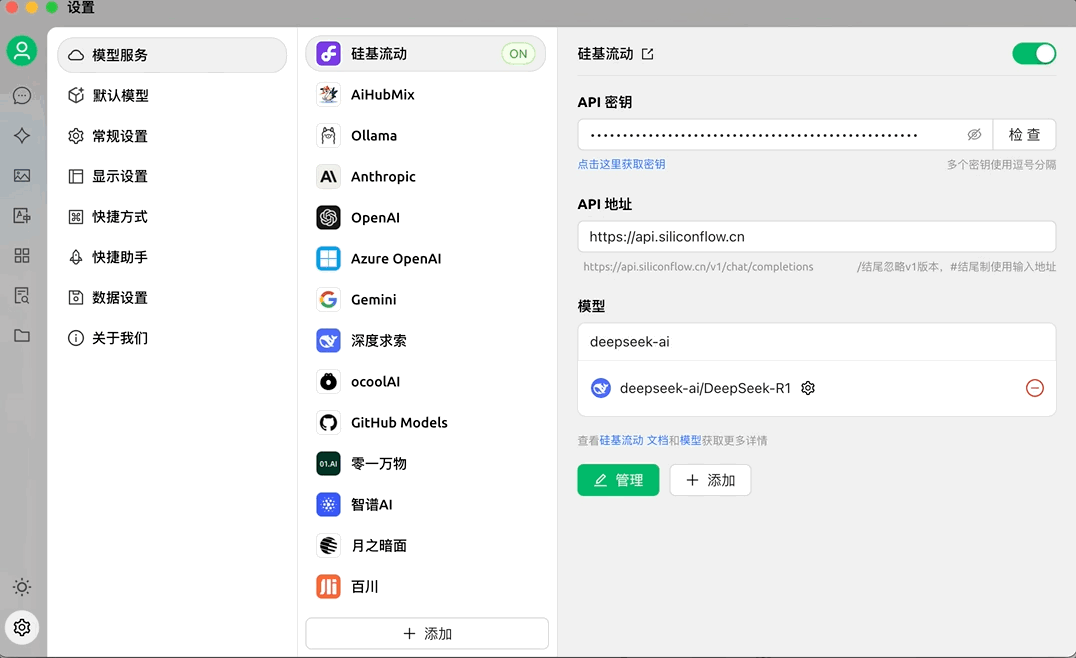Click the 检查 button to verify key

[1024, 135]
